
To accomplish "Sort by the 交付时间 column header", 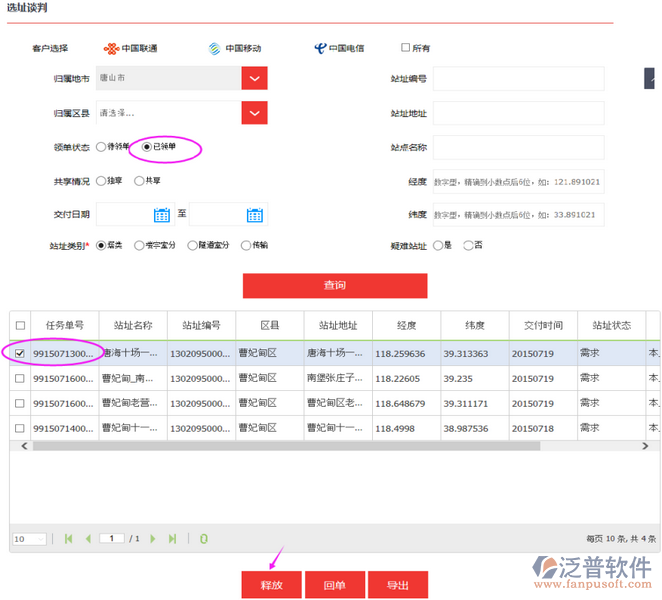I will point(543,325).
